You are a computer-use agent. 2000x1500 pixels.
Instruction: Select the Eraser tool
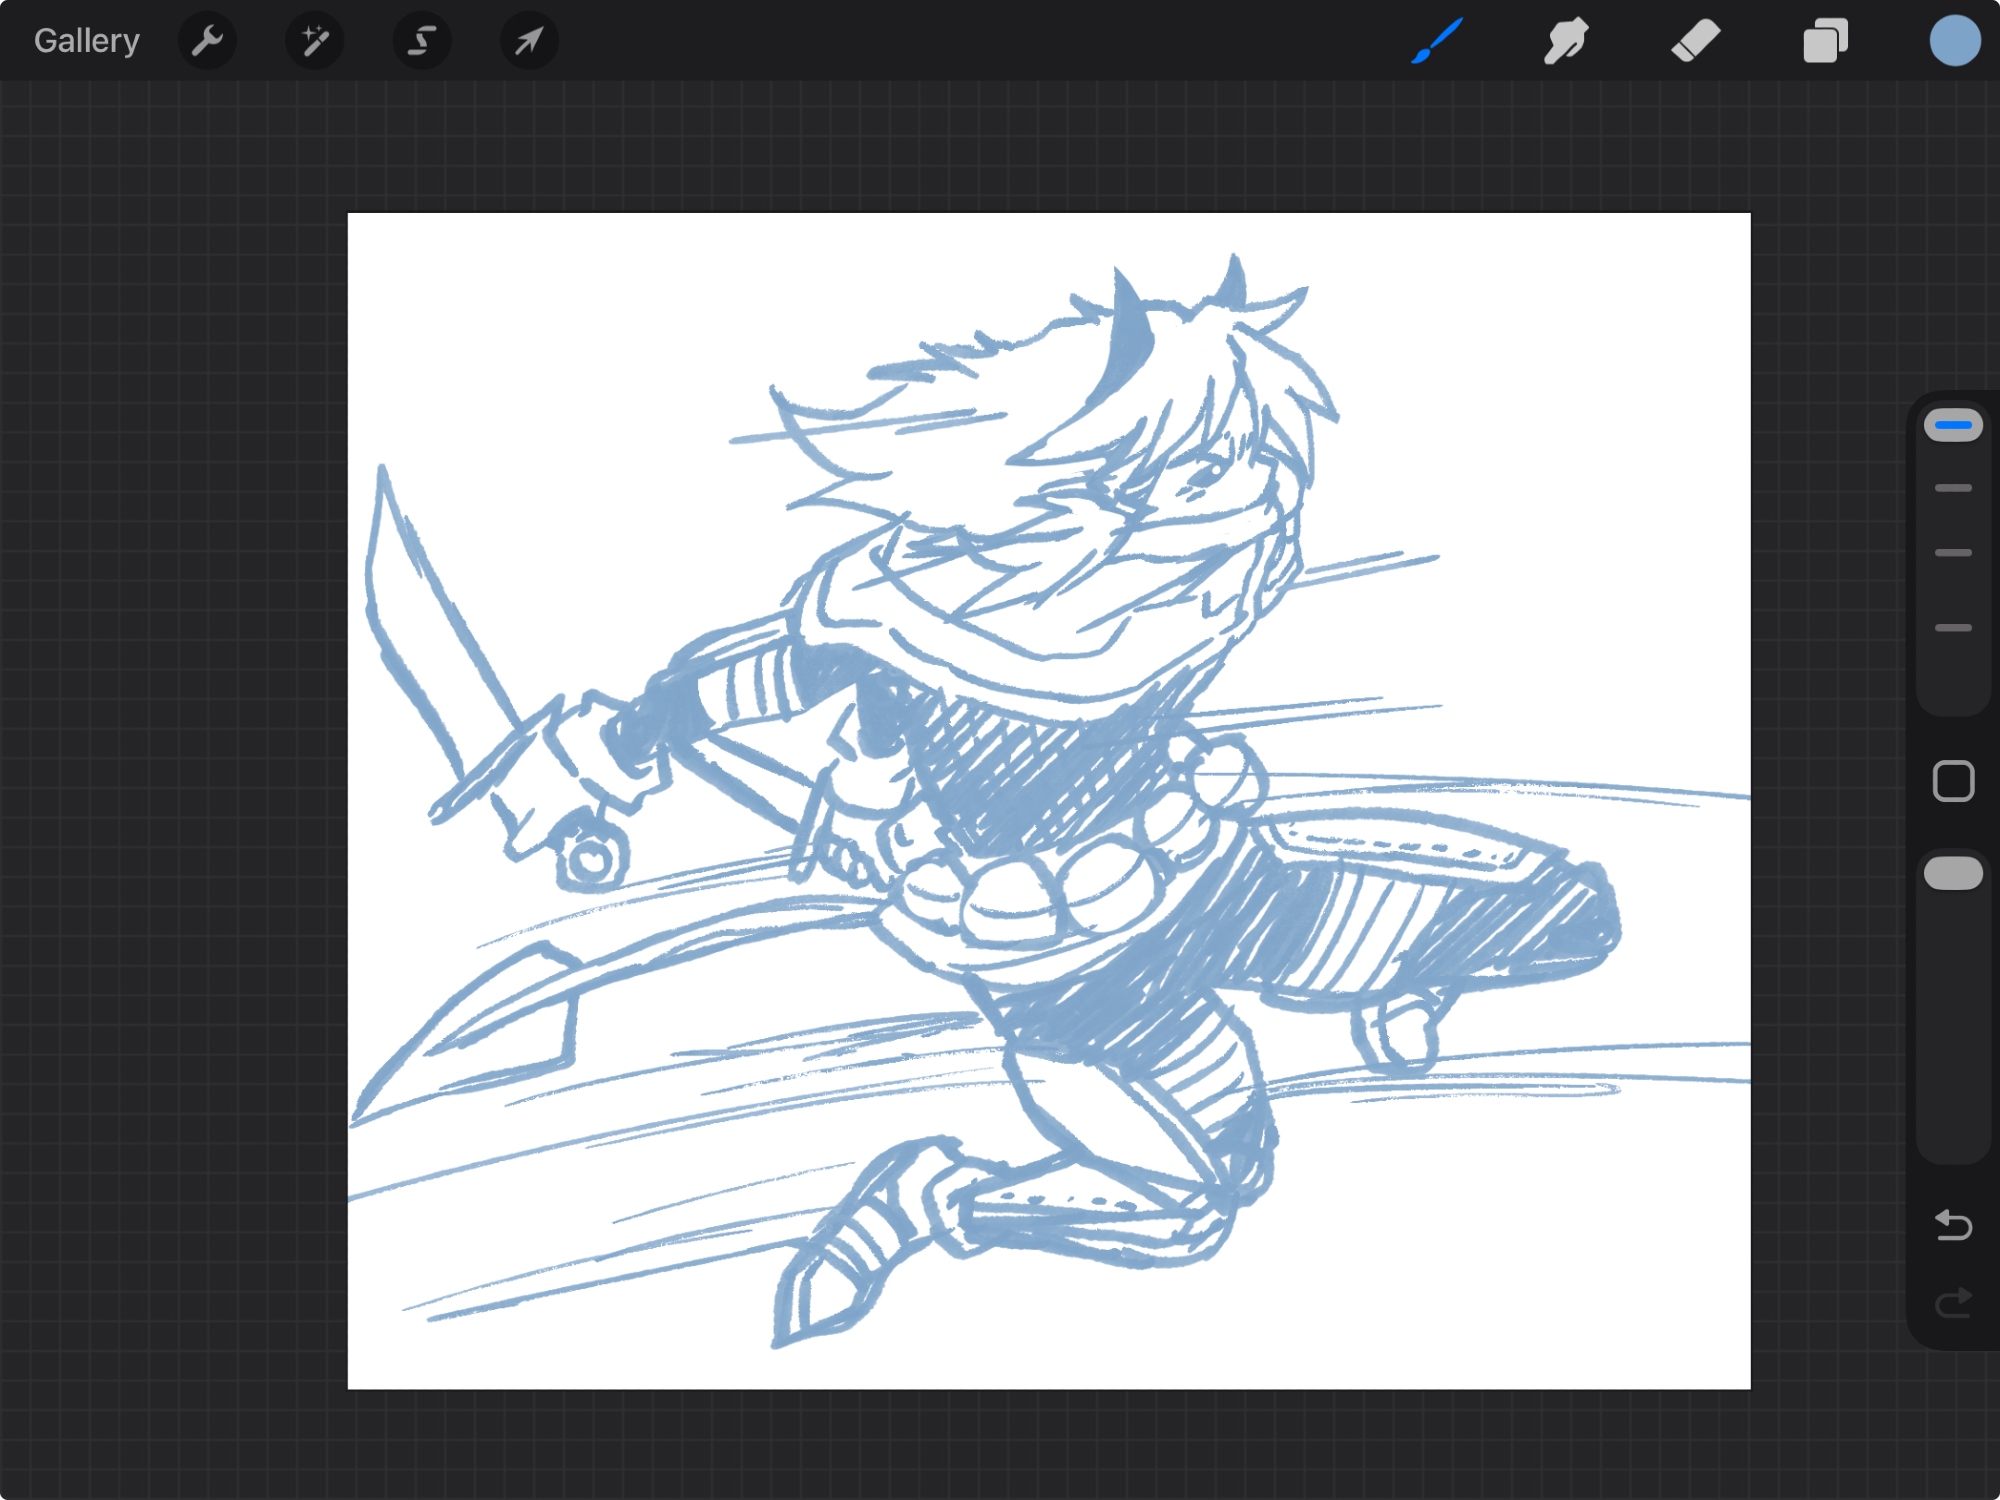1695,41
